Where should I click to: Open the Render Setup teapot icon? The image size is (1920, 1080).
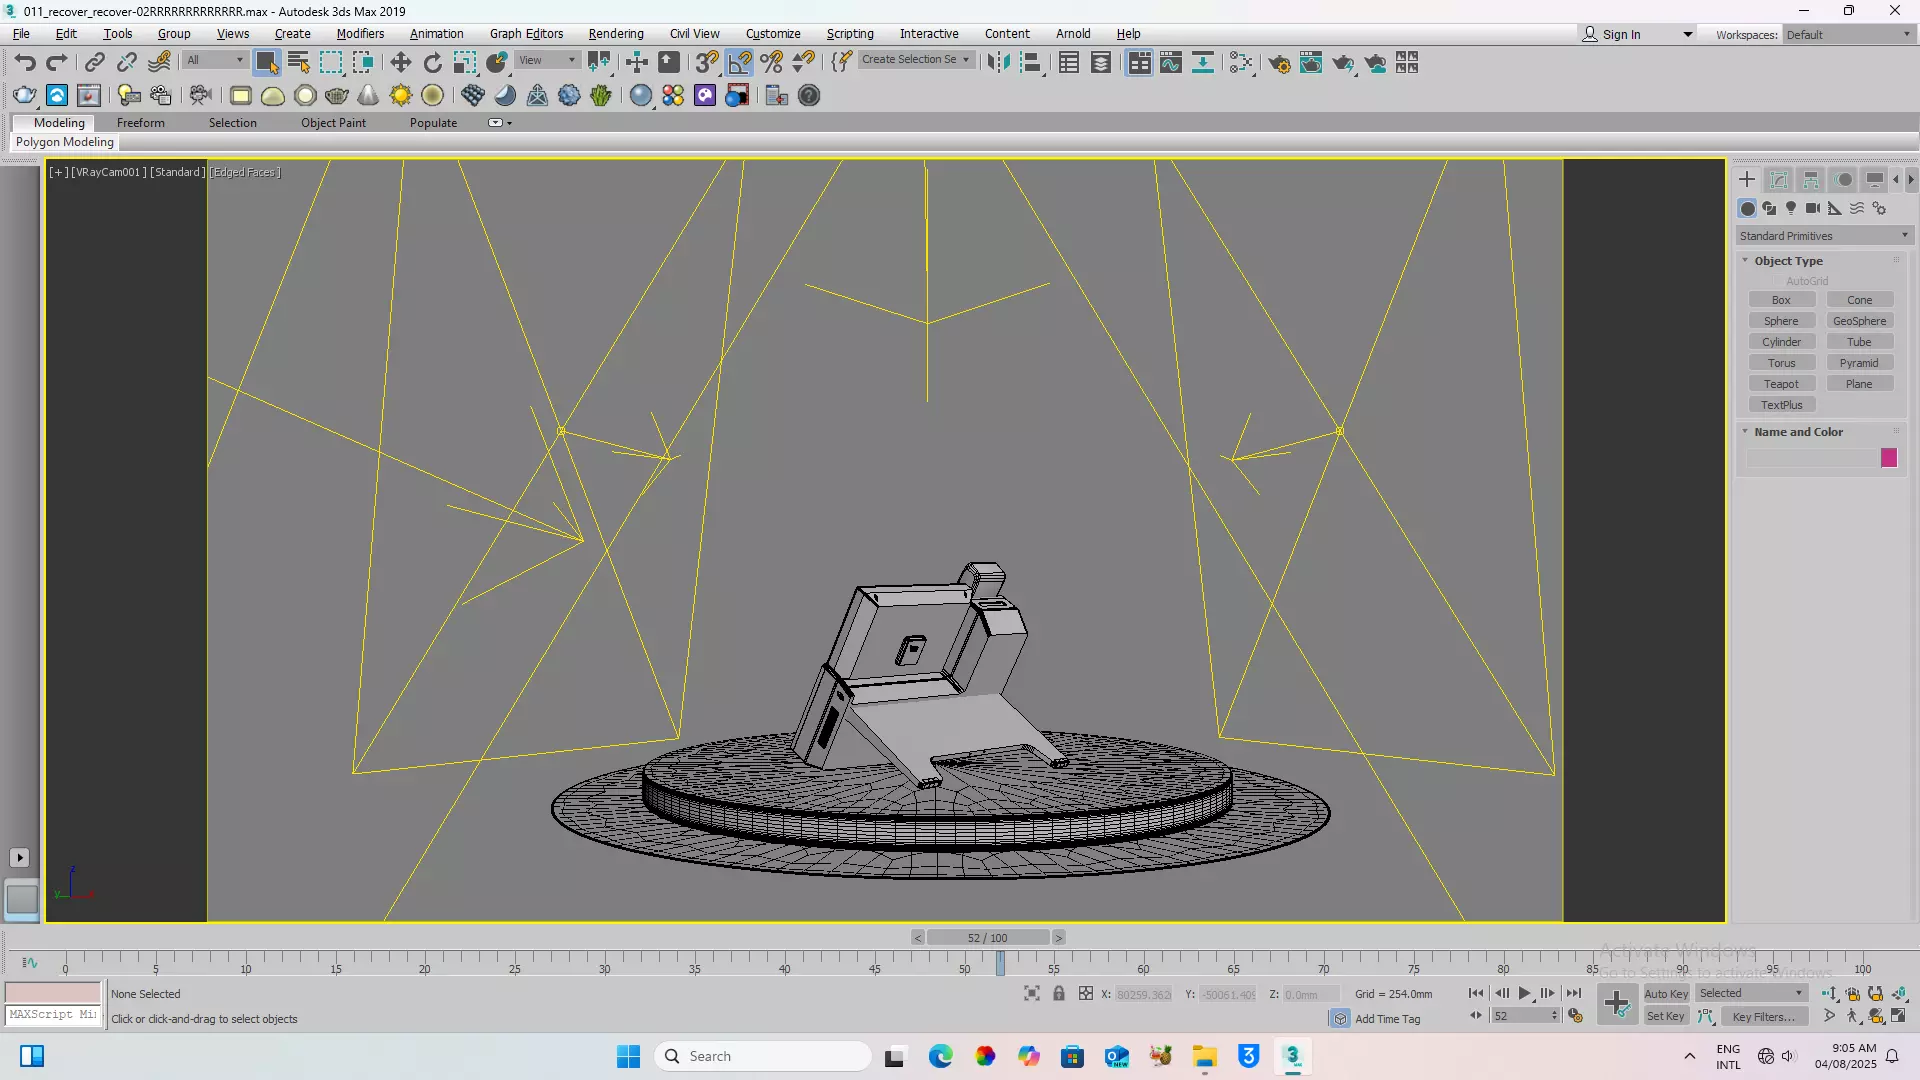[1278, 63]
